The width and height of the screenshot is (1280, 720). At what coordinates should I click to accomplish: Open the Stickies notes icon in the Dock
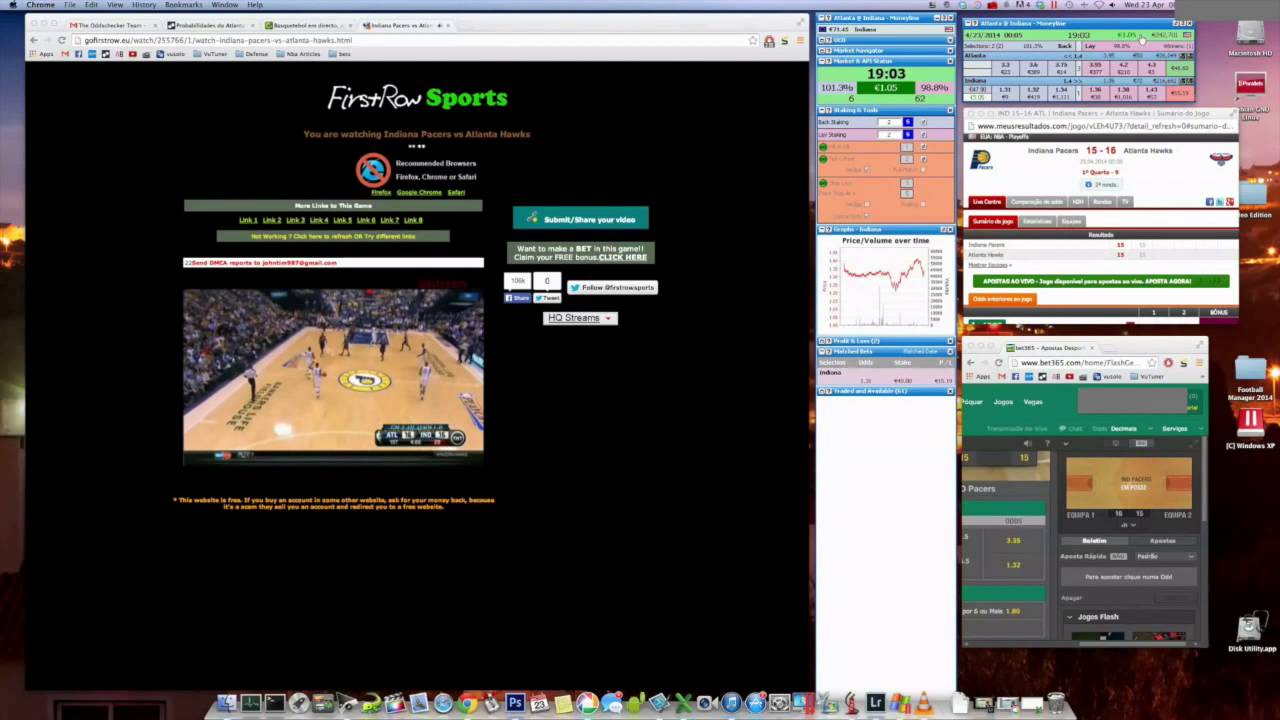coord(563,703)
